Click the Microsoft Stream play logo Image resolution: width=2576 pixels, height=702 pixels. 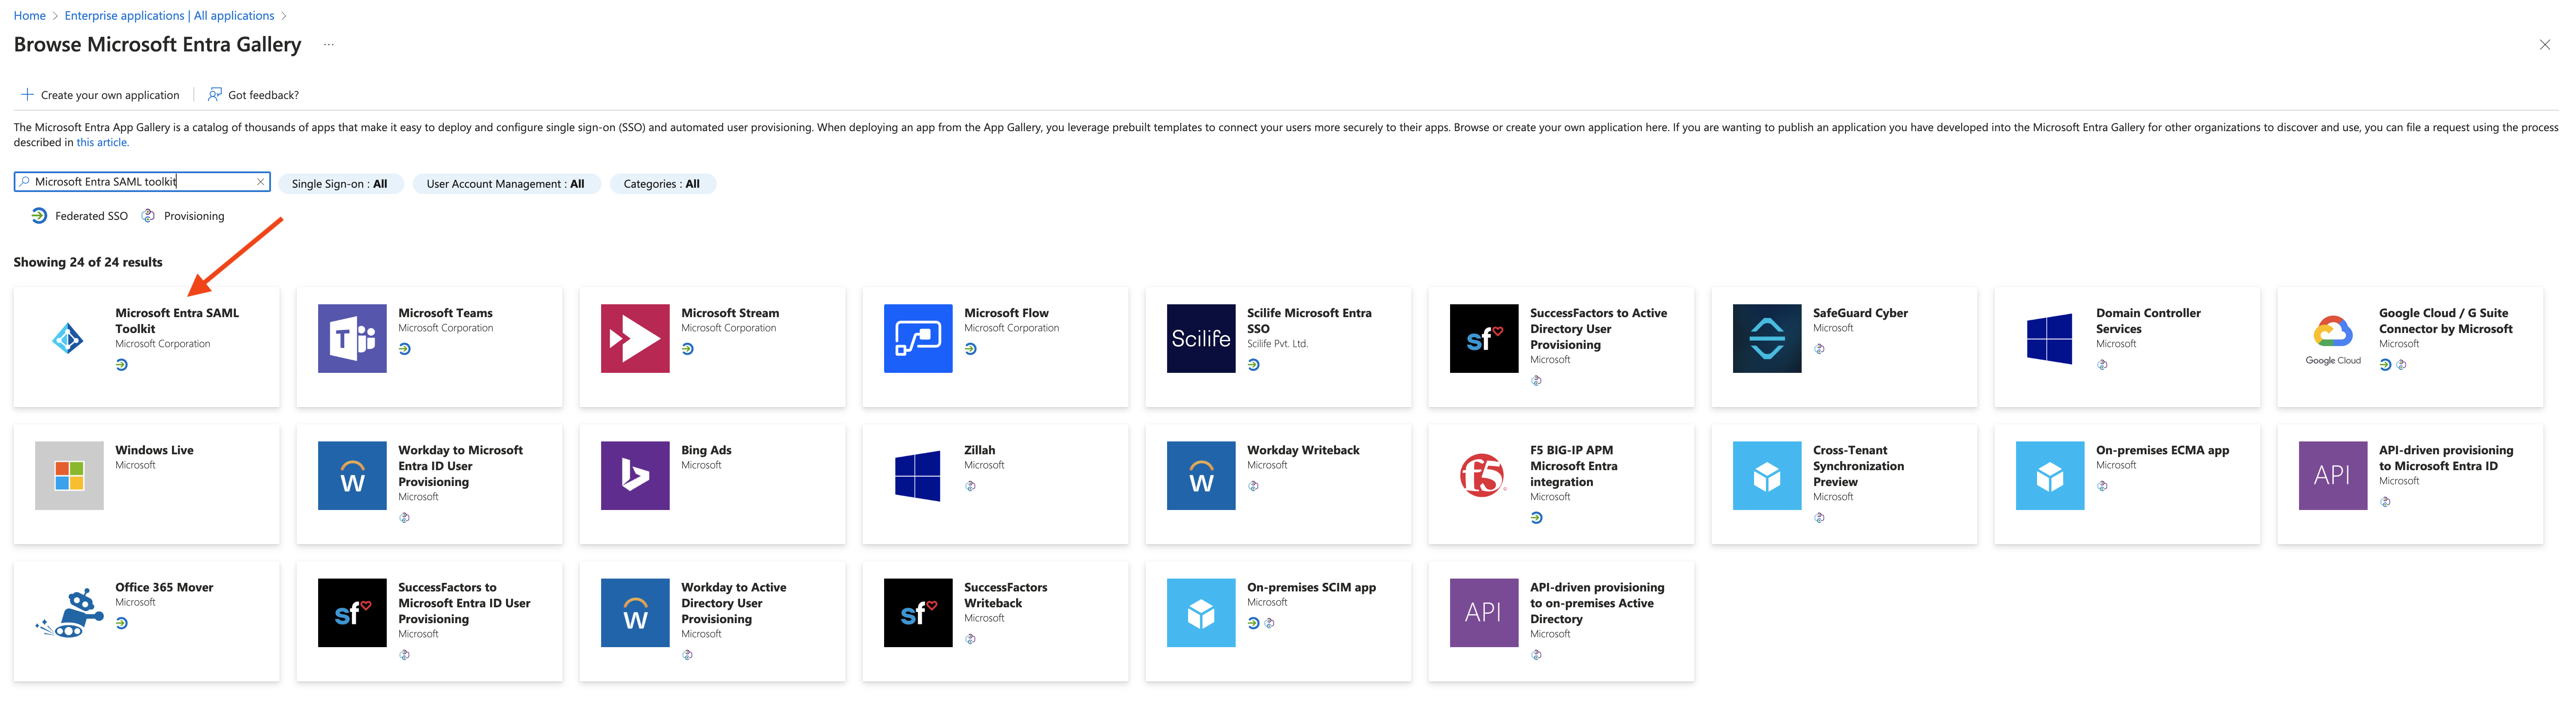[x=635, y=338]
